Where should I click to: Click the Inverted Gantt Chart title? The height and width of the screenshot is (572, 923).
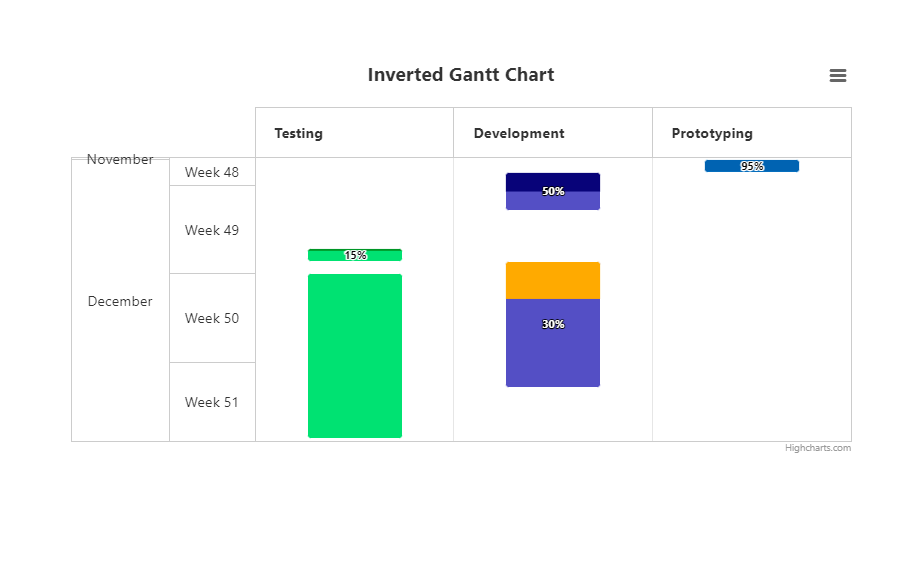[461, 75]
